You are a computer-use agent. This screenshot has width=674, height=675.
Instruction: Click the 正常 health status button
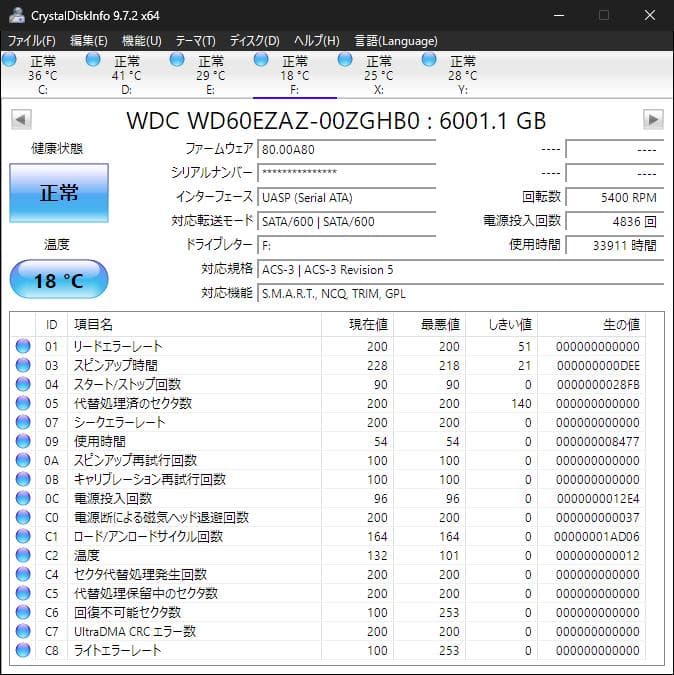pos(59,193)
